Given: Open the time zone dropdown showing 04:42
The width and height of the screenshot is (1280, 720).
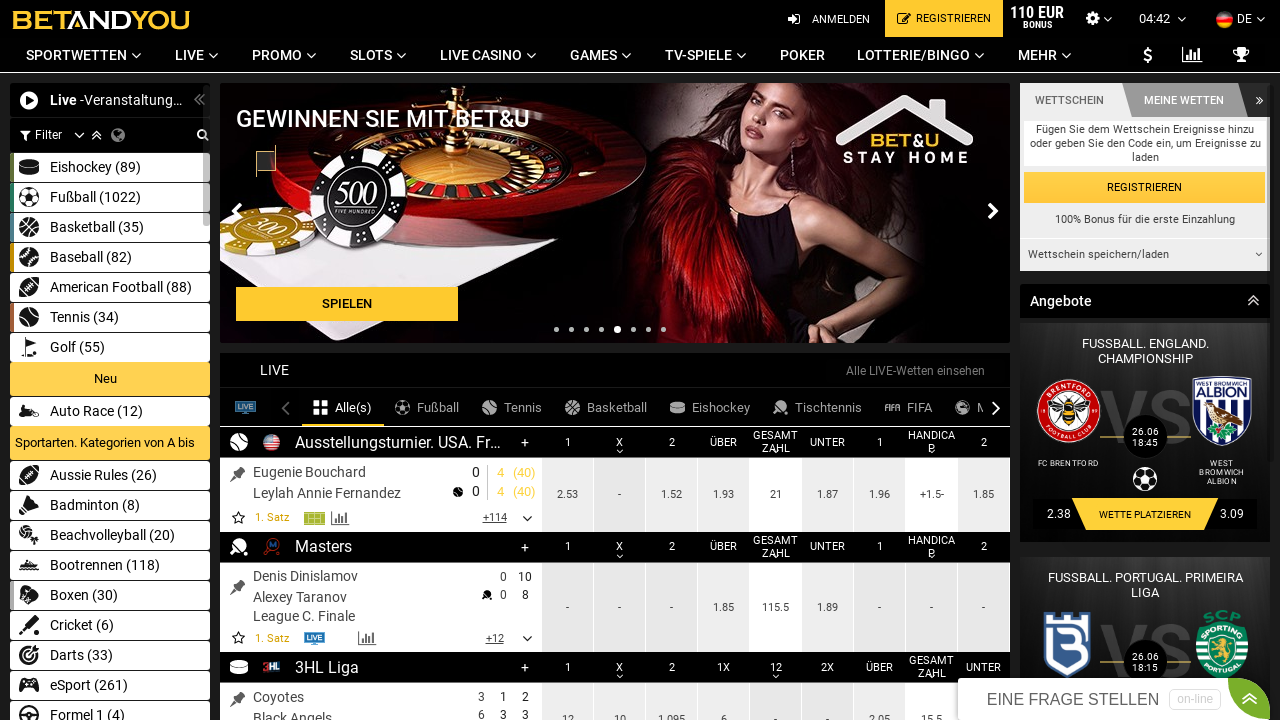Looking at the screenshot, I should click(x=1162, y=19).
